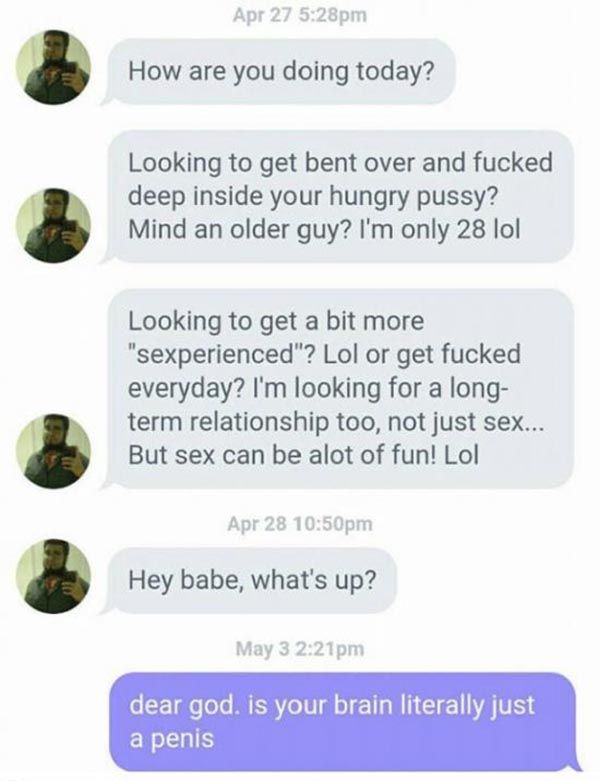Screen dimensions: 600x781
Task: Click the avatar beside "Hey babe, what's up?"
Action: [x=53, y=576]
